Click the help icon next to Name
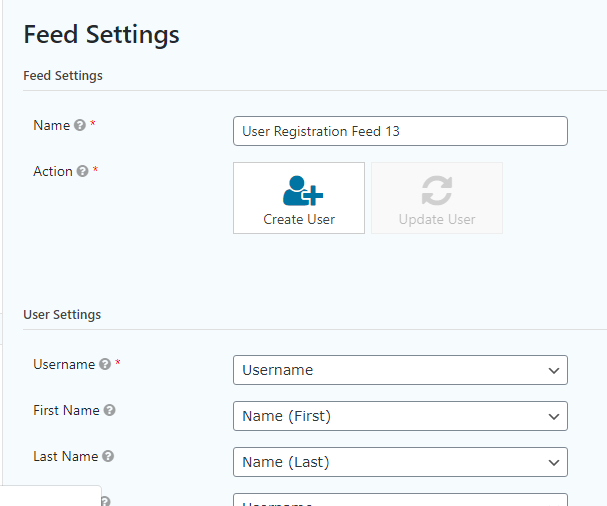607x506 pixels. click(x=80, y=125)
